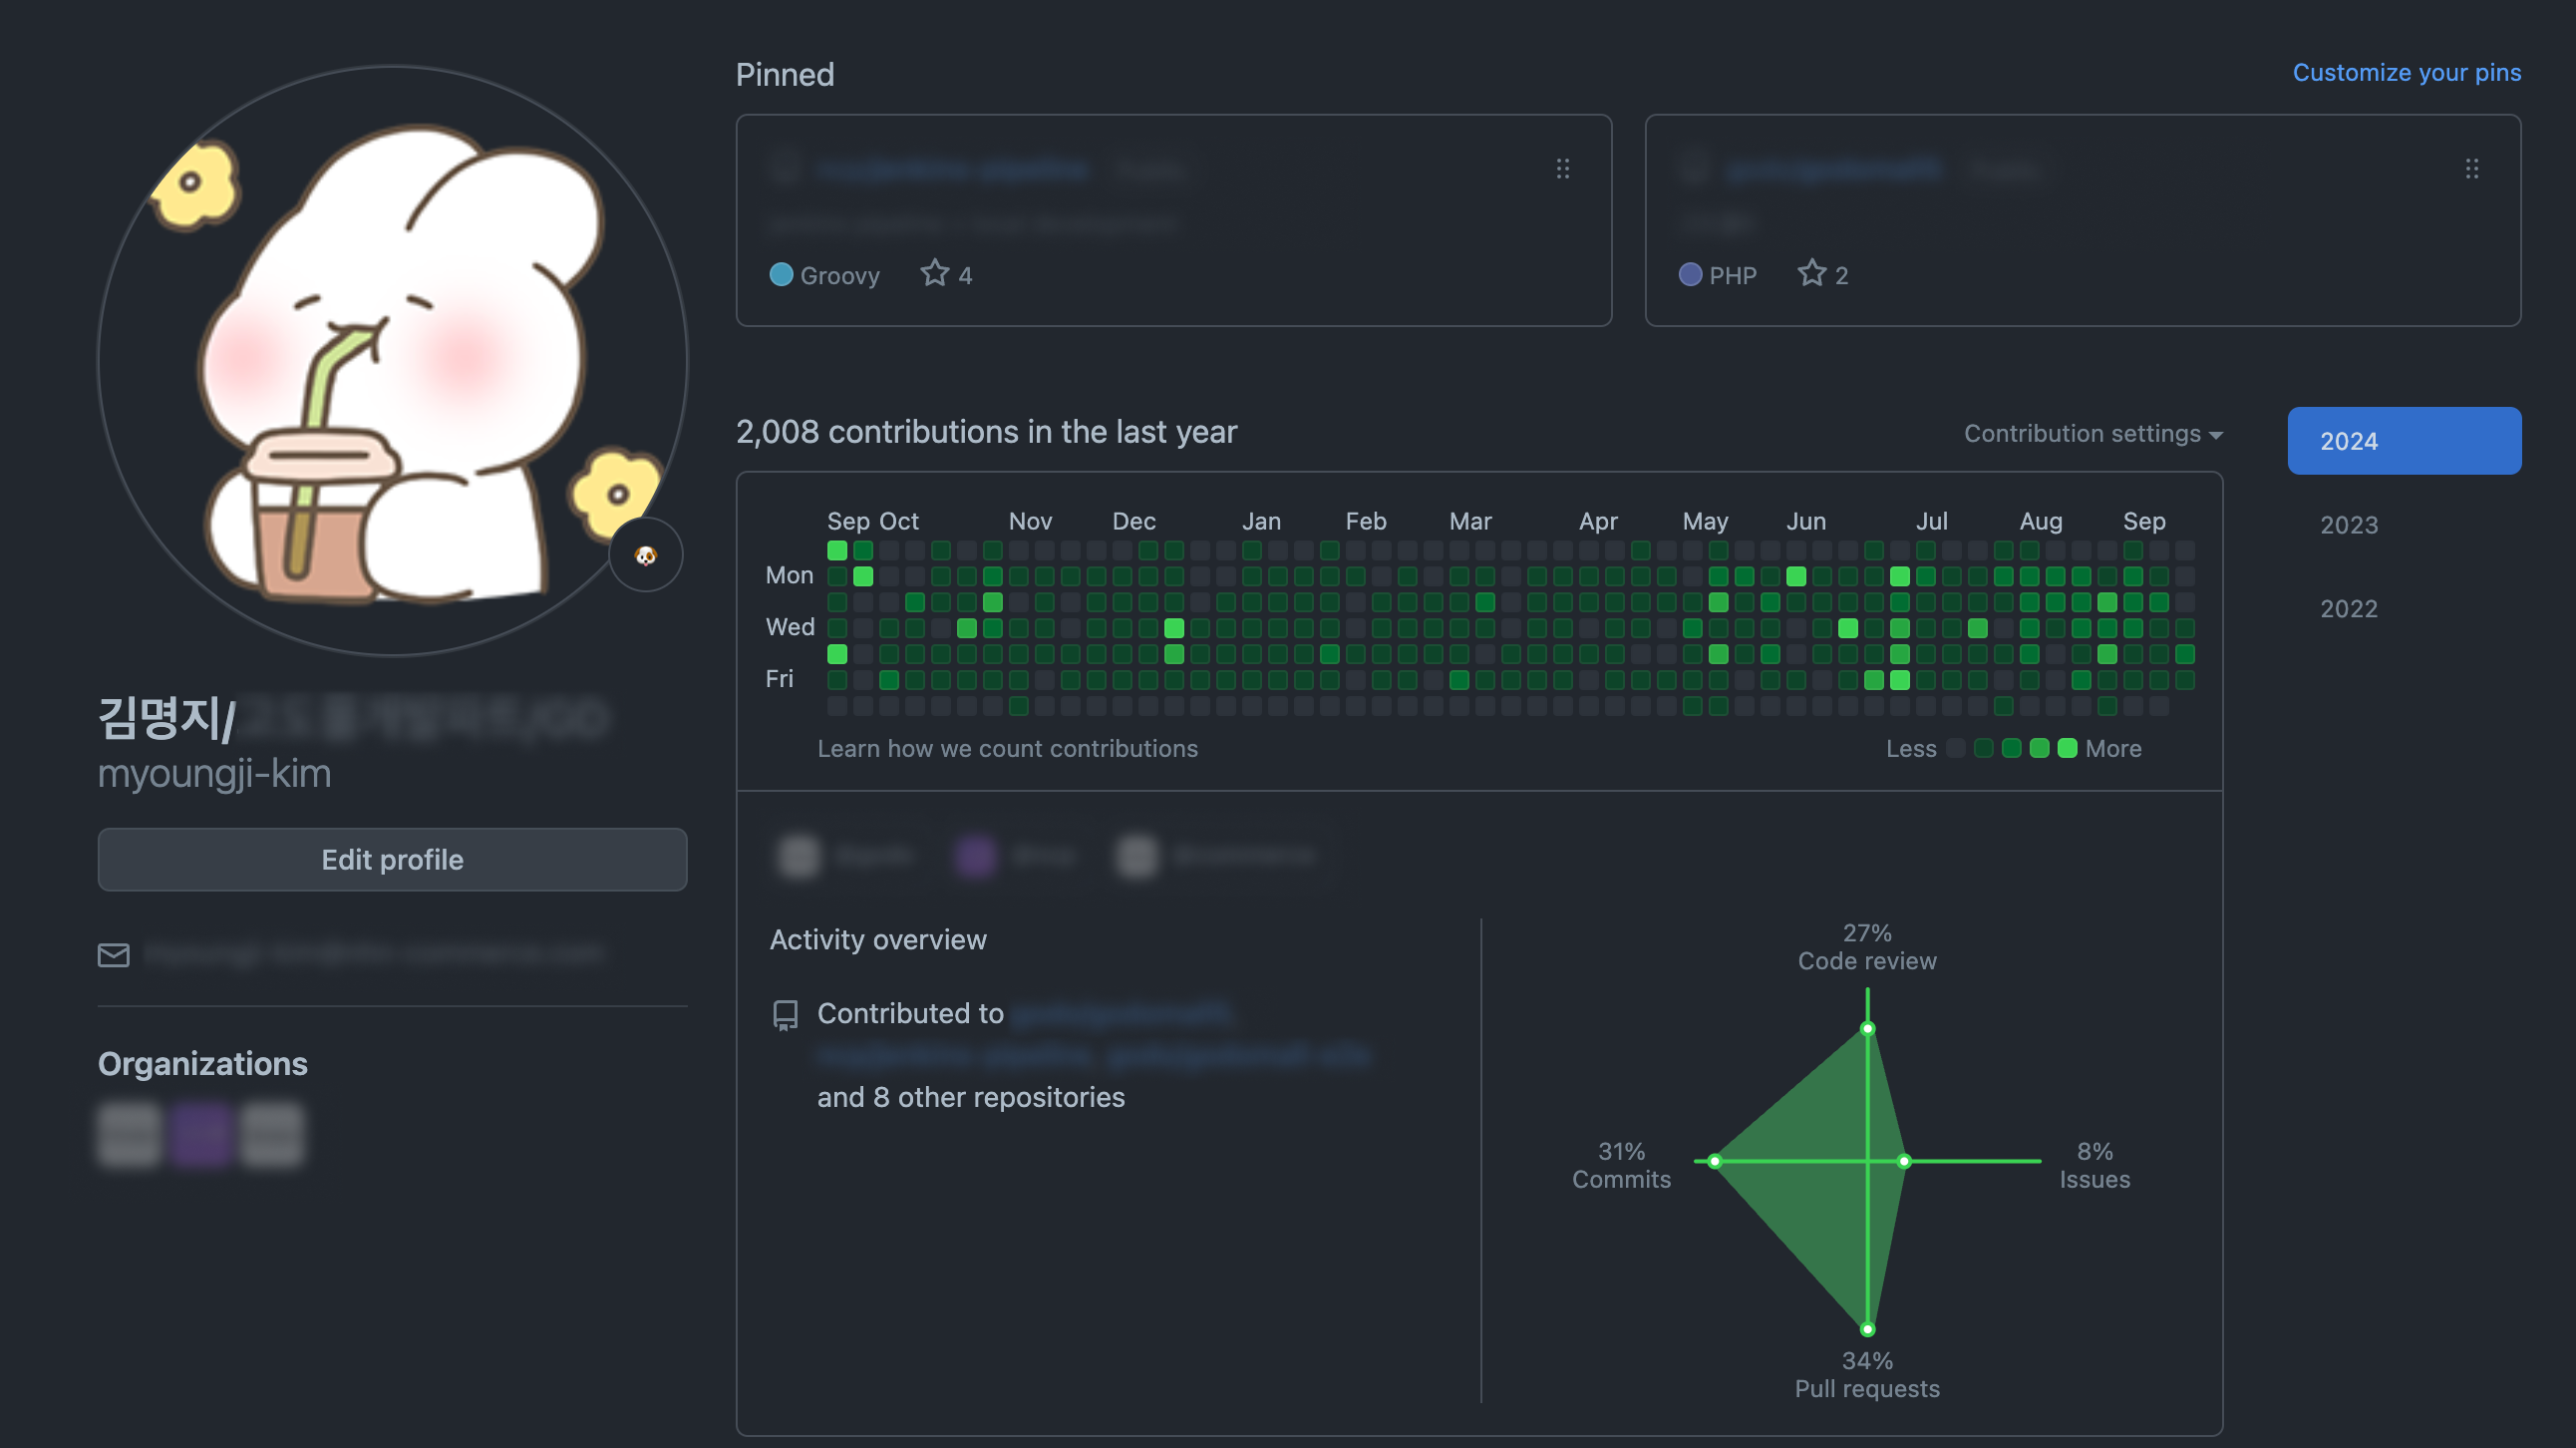The width and height of the screenshot is (2576, 1448).
Task: Click the repository icon beside Contributed to
Action: coord(785,1014)
